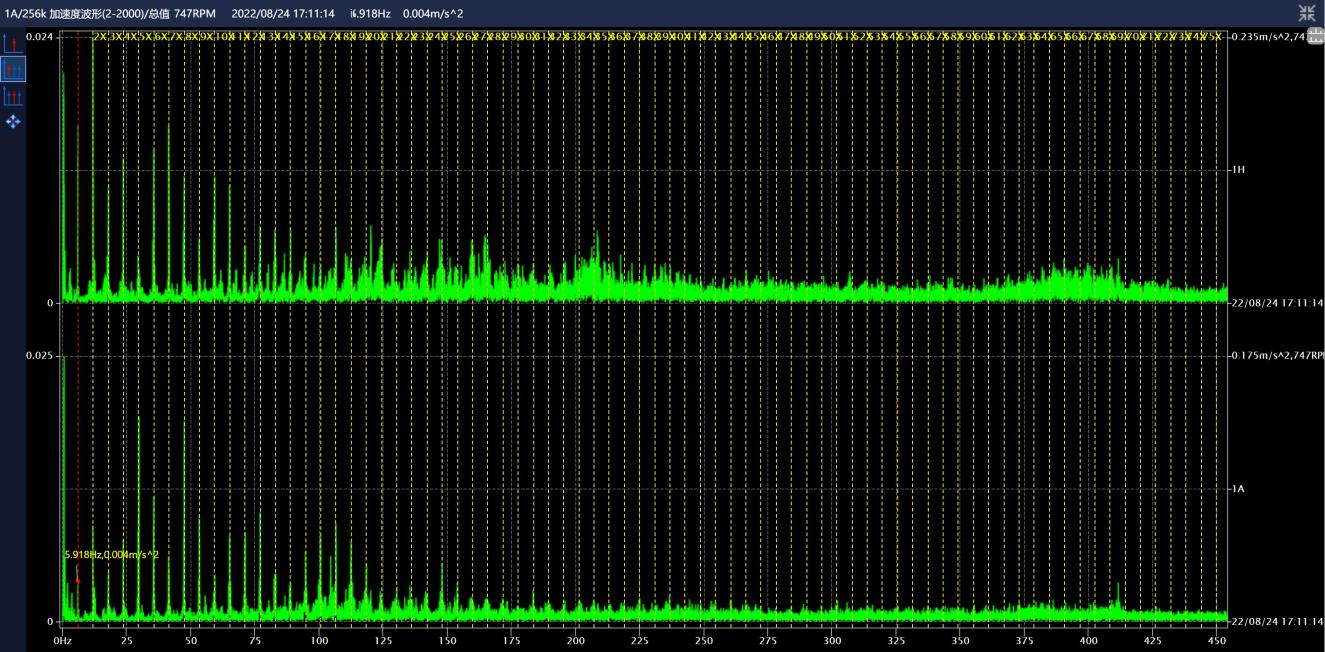Screen dimensions: 1325x652
Task: Click the '200' x-axis frequency label
Action: point(576,640)
